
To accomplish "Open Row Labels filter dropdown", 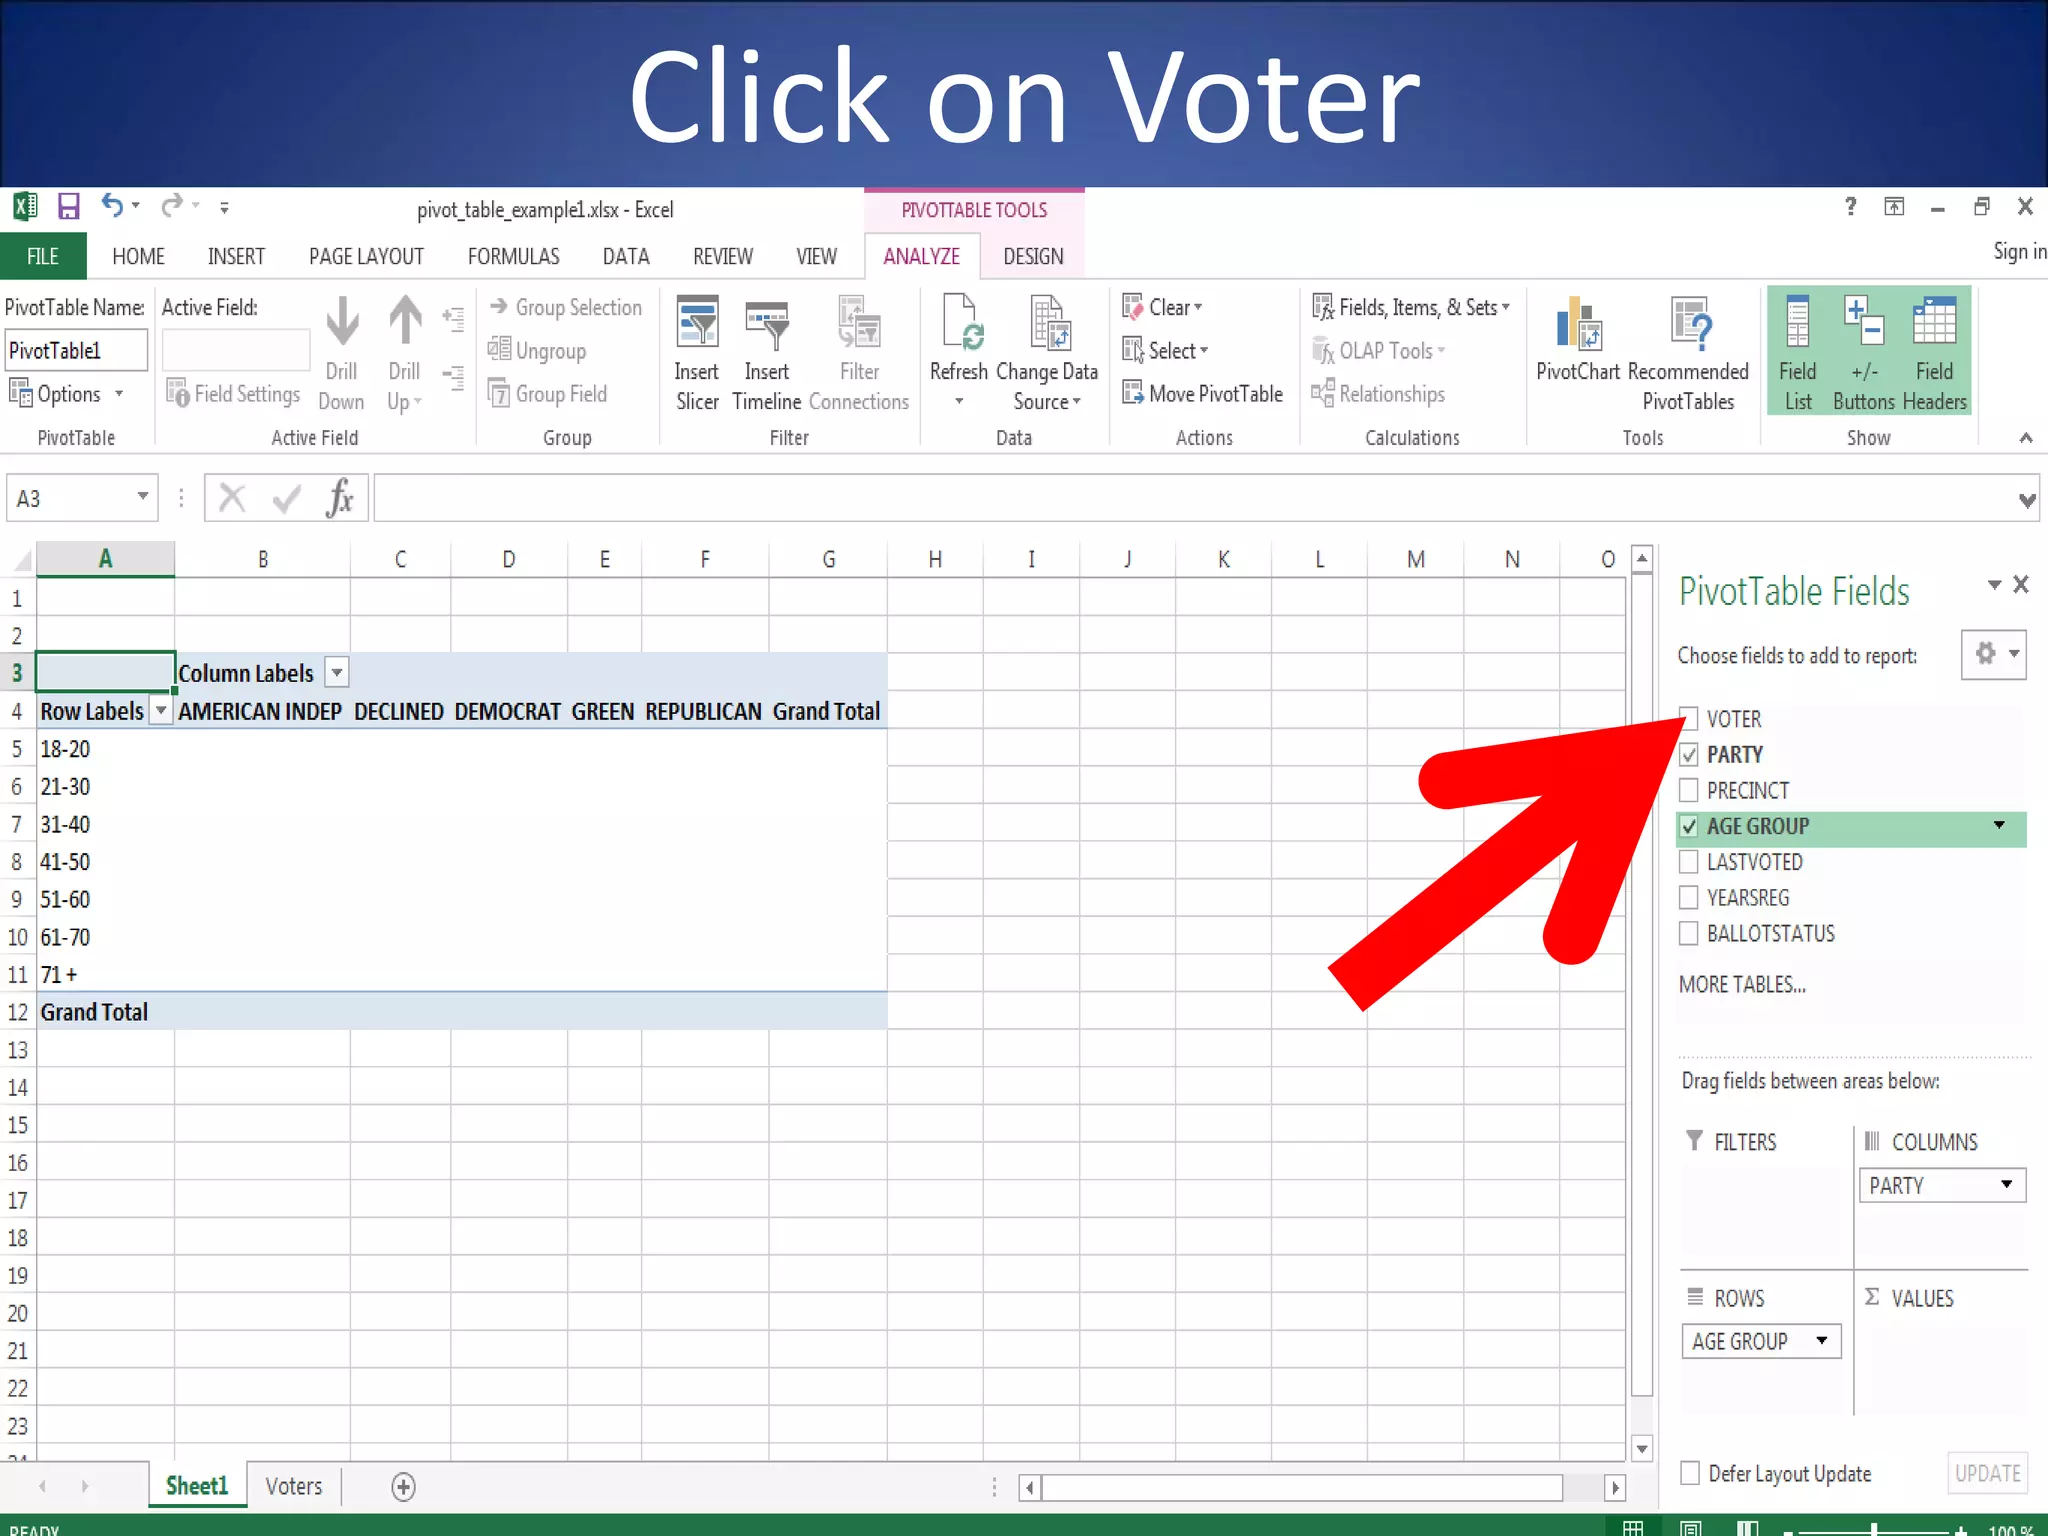I will (160, 711).
